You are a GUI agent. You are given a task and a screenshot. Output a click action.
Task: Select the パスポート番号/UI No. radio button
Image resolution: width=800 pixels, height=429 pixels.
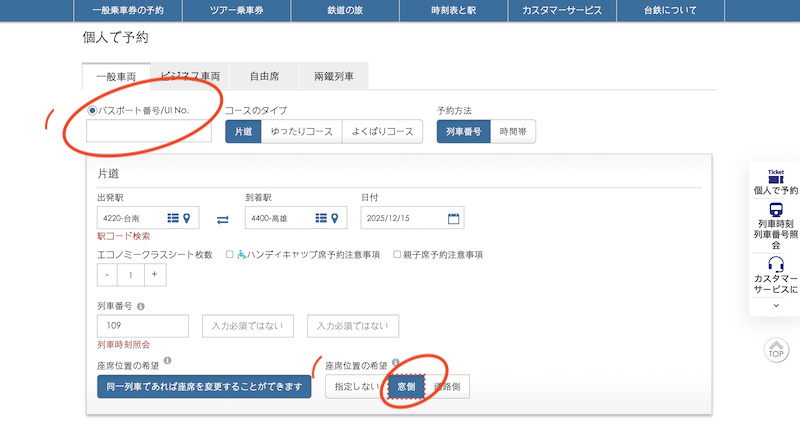[x=93, y=111]
